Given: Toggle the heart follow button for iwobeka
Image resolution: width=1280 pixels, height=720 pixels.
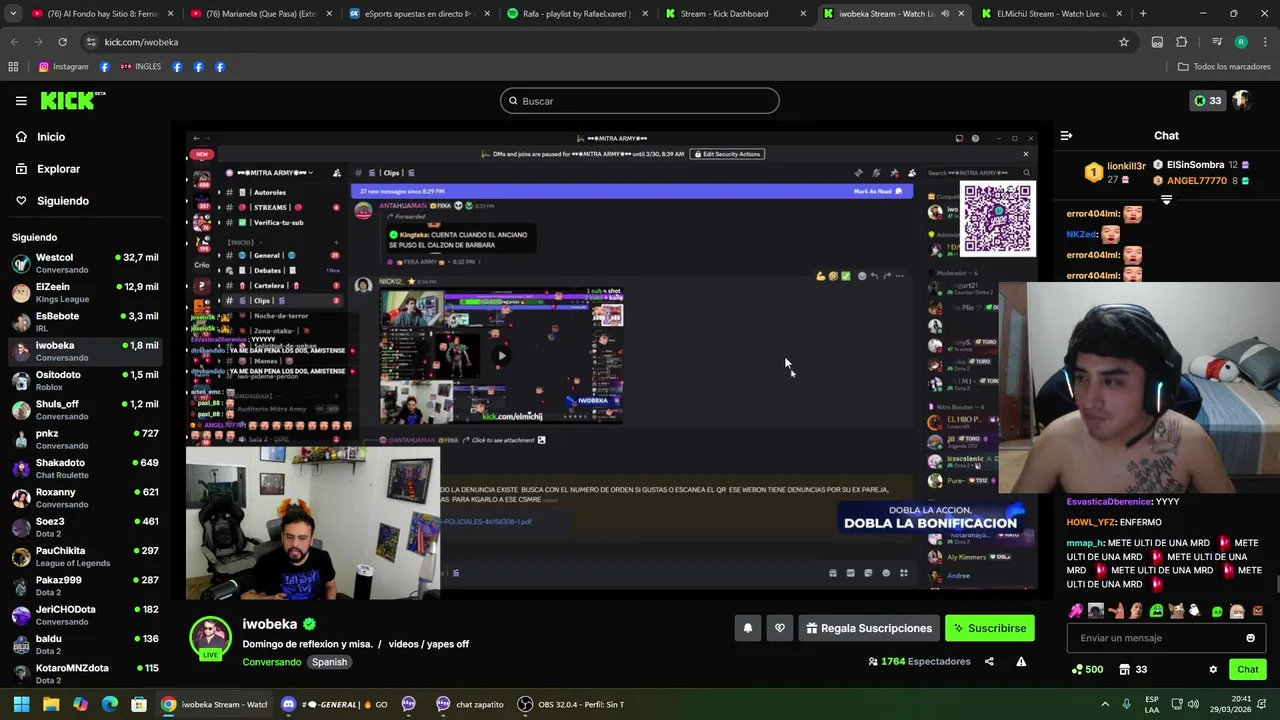Looking at the screenshot, I should coord(780,628).
